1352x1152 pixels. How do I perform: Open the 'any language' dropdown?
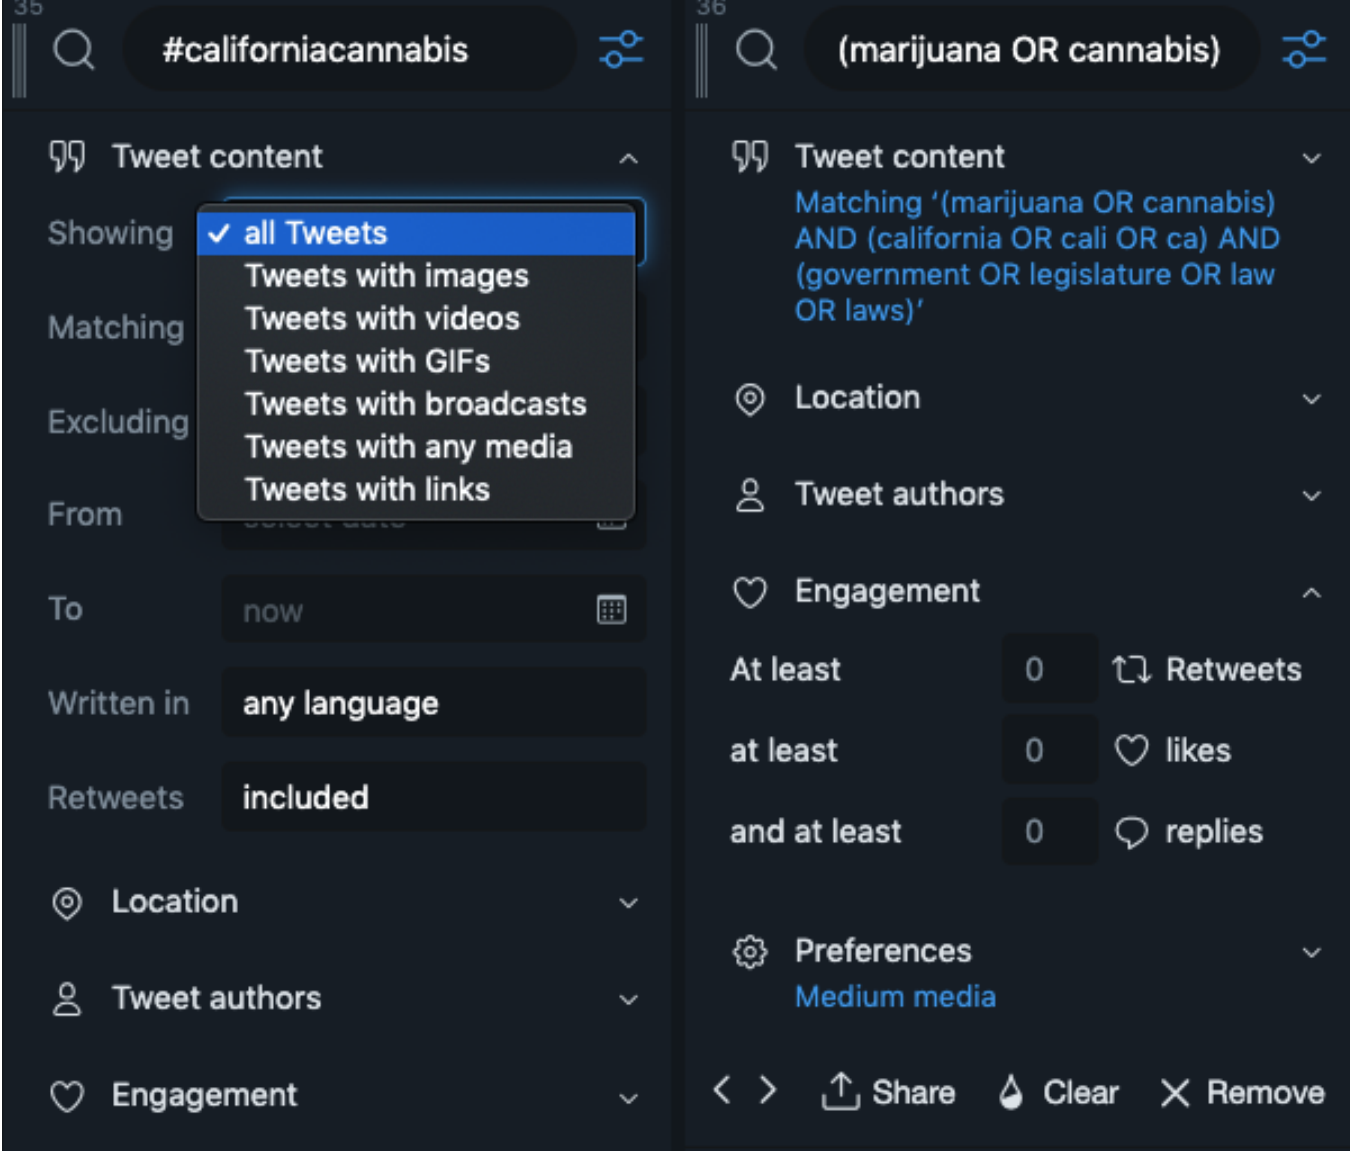(433, 703)
